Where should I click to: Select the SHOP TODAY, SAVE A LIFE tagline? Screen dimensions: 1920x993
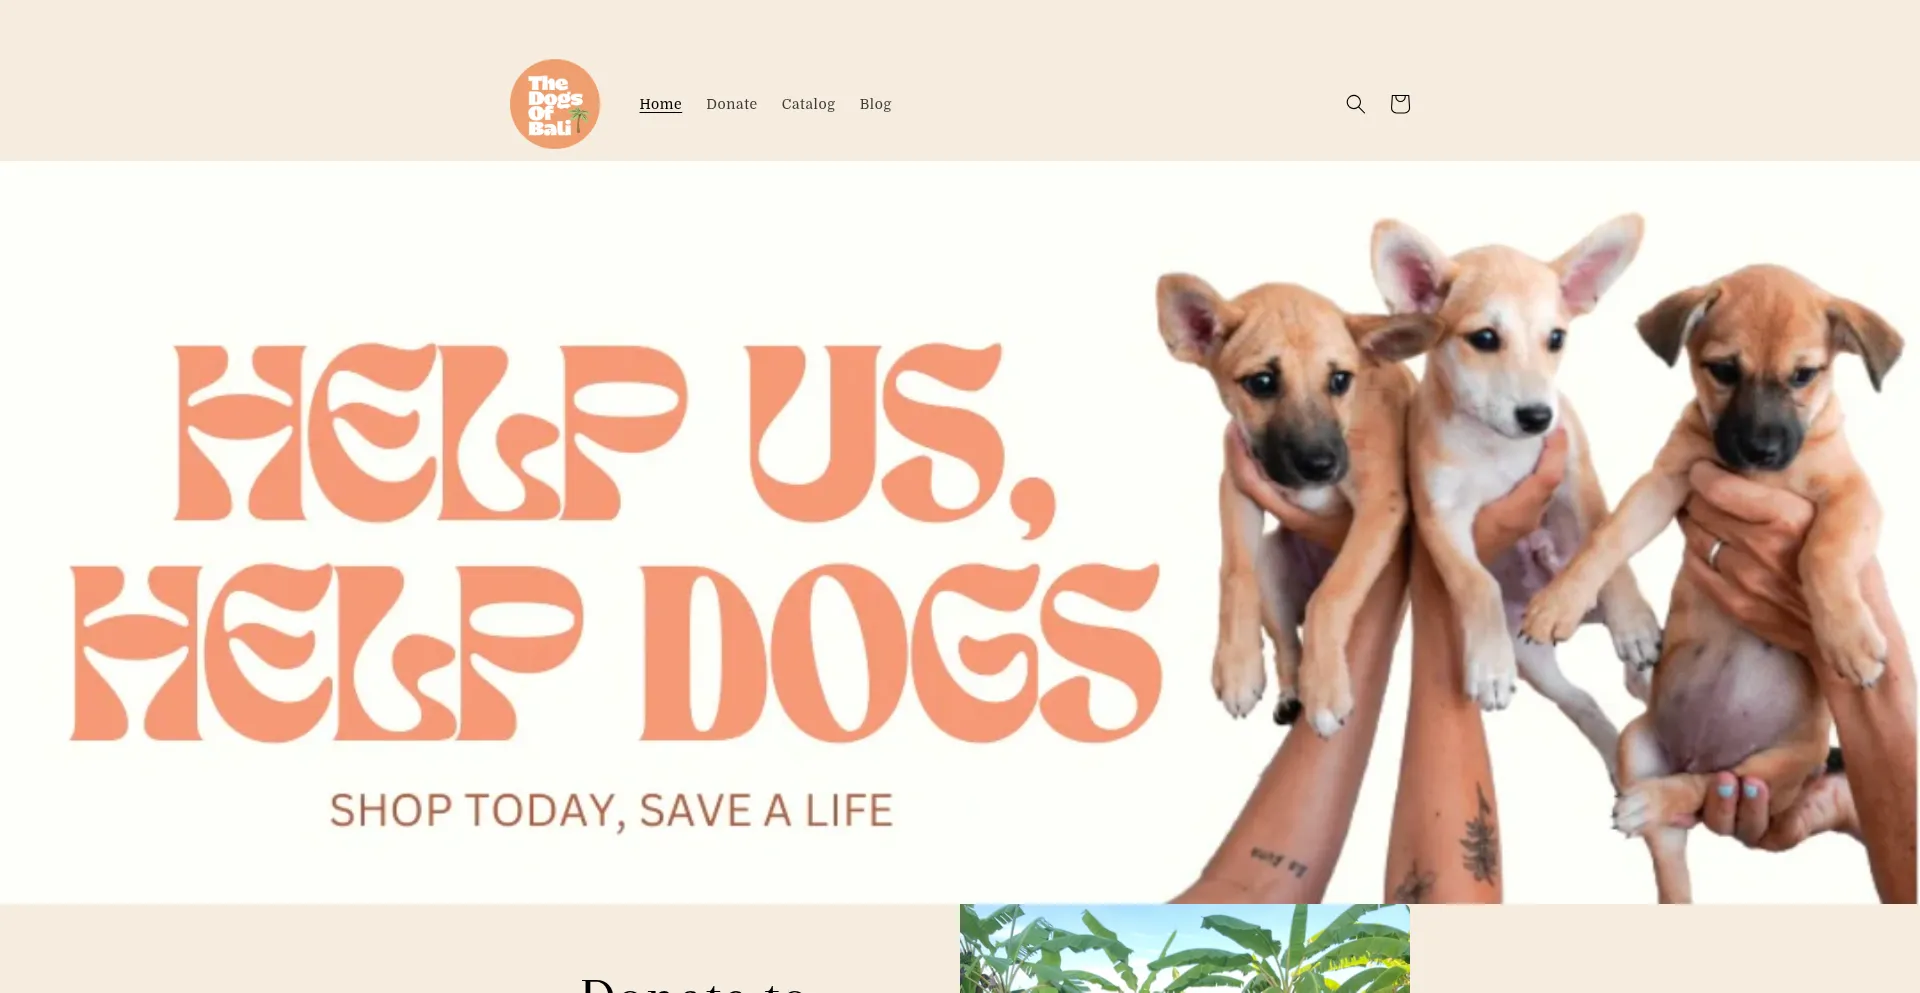611,811
